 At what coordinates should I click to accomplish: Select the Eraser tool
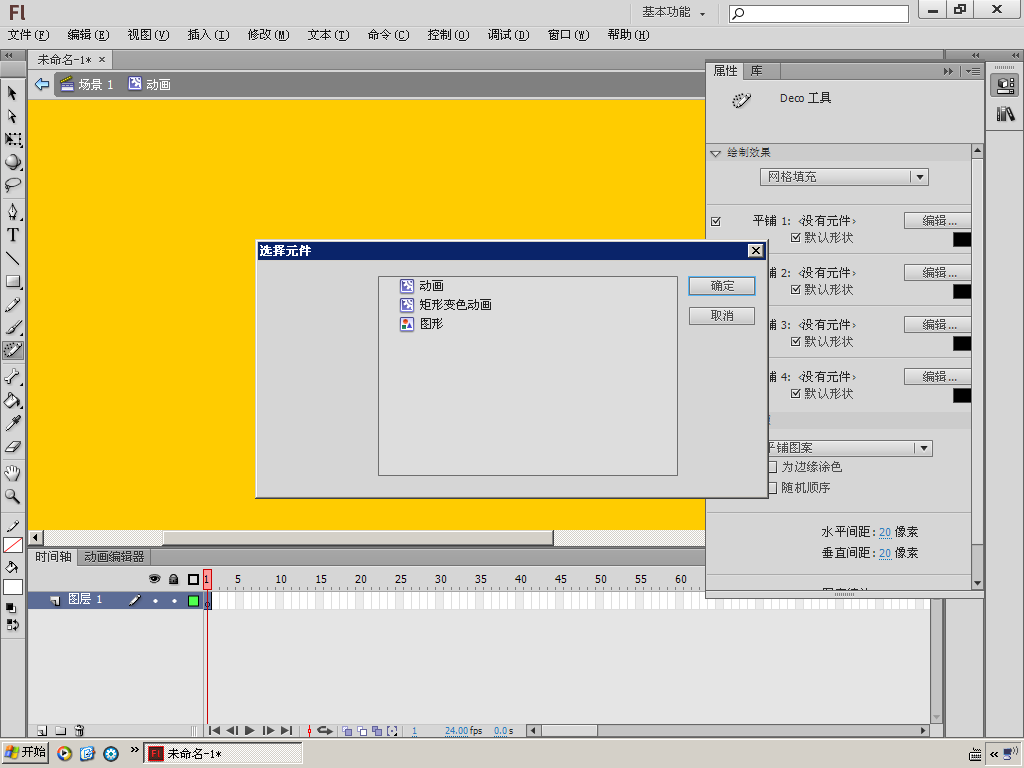(x=12, y=447)
